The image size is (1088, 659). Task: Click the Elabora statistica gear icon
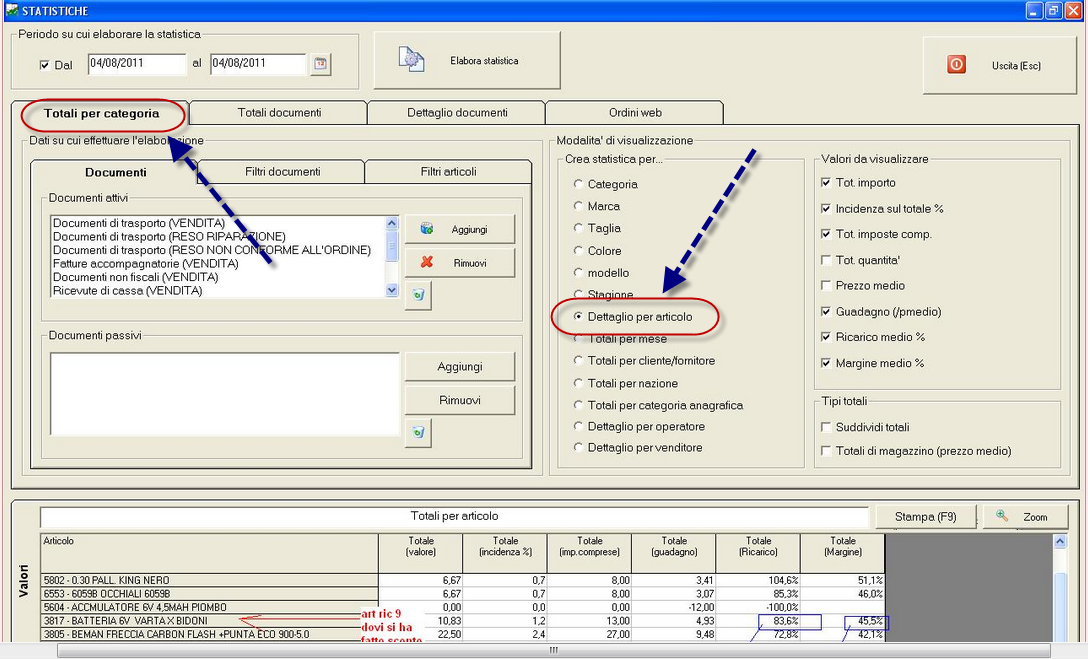(x=412, y=60)
